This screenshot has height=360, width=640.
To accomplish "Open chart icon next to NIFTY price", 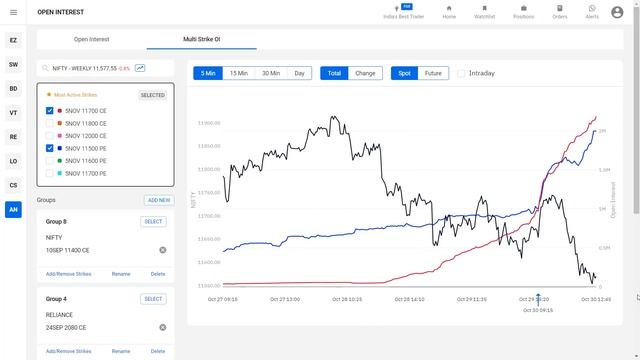I will [x=140, y=68].
